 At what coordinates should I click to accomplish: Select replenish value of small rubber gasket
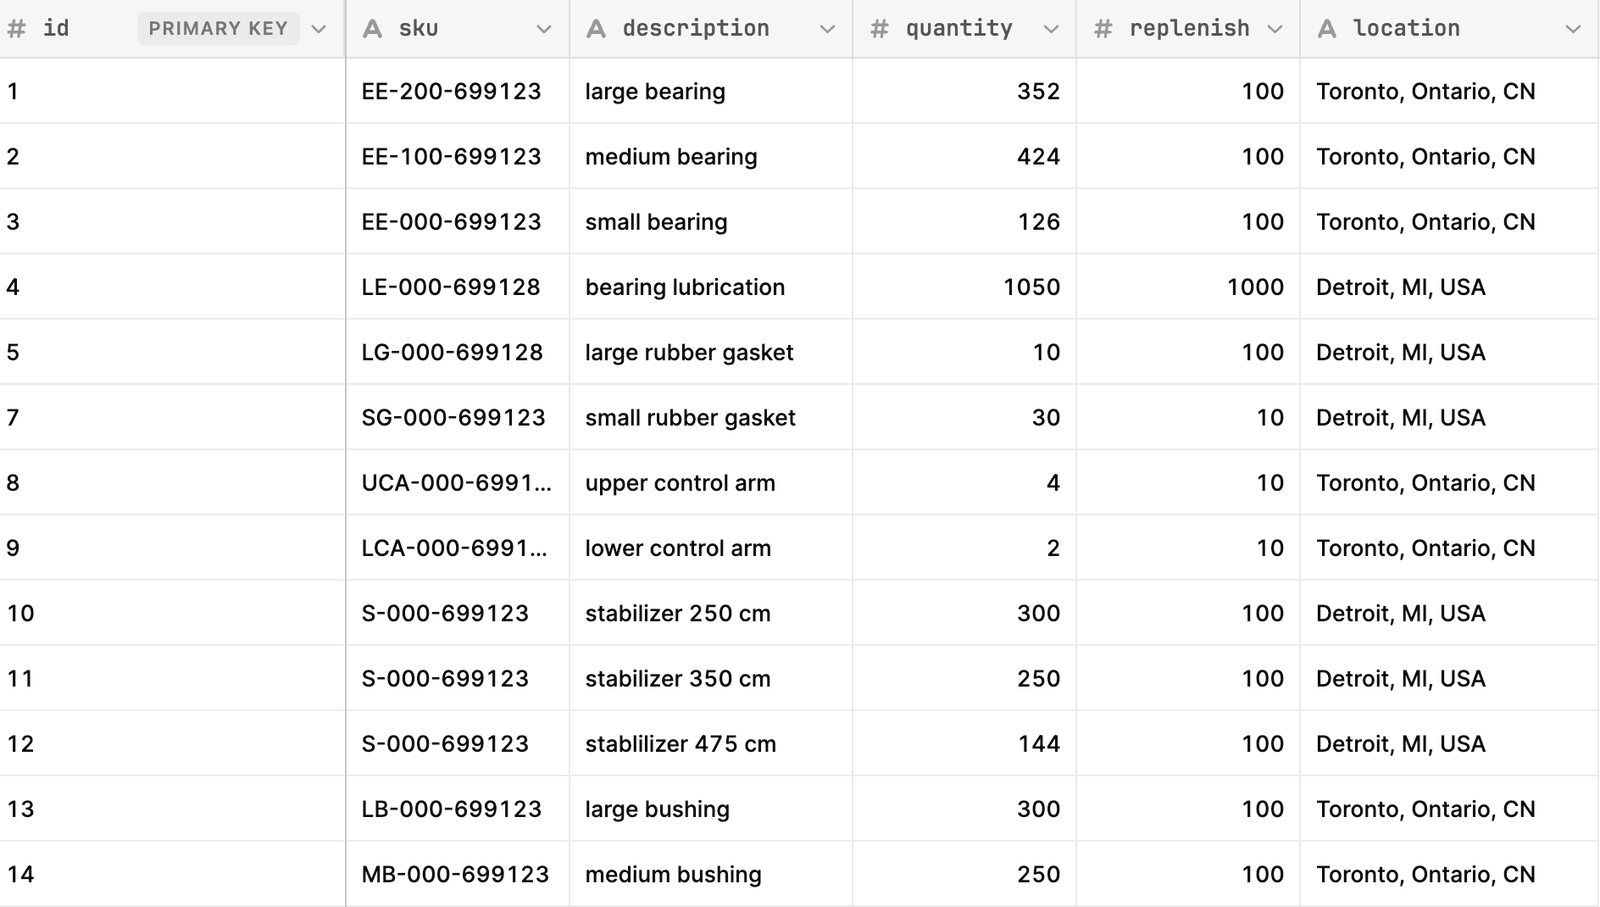coord(1188,417)
